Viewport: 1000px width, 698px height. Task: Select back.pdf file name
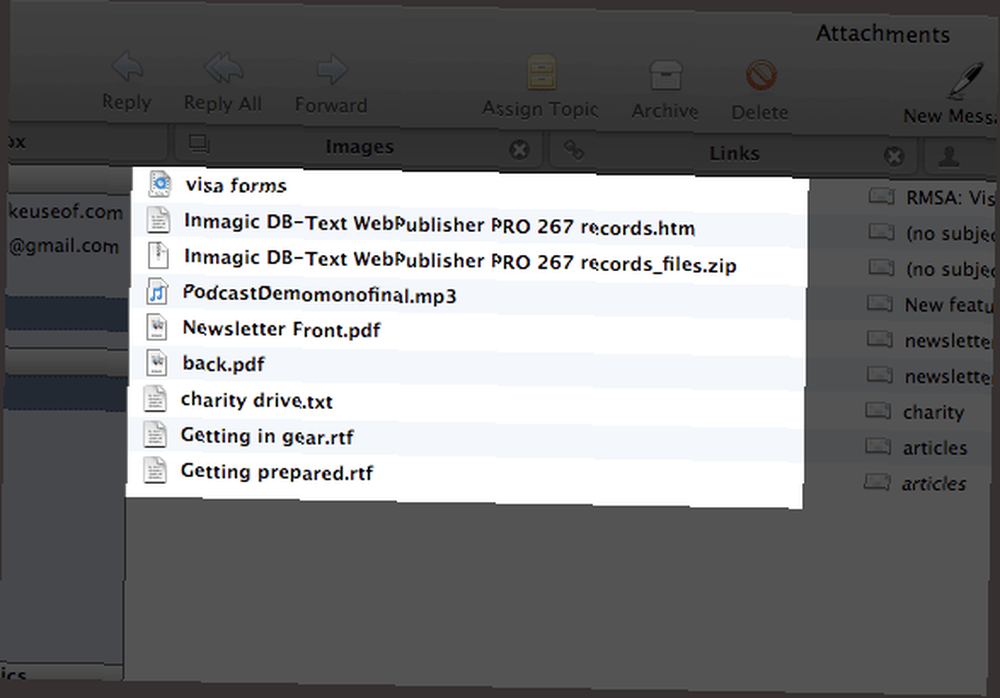[x=223, y=364]
